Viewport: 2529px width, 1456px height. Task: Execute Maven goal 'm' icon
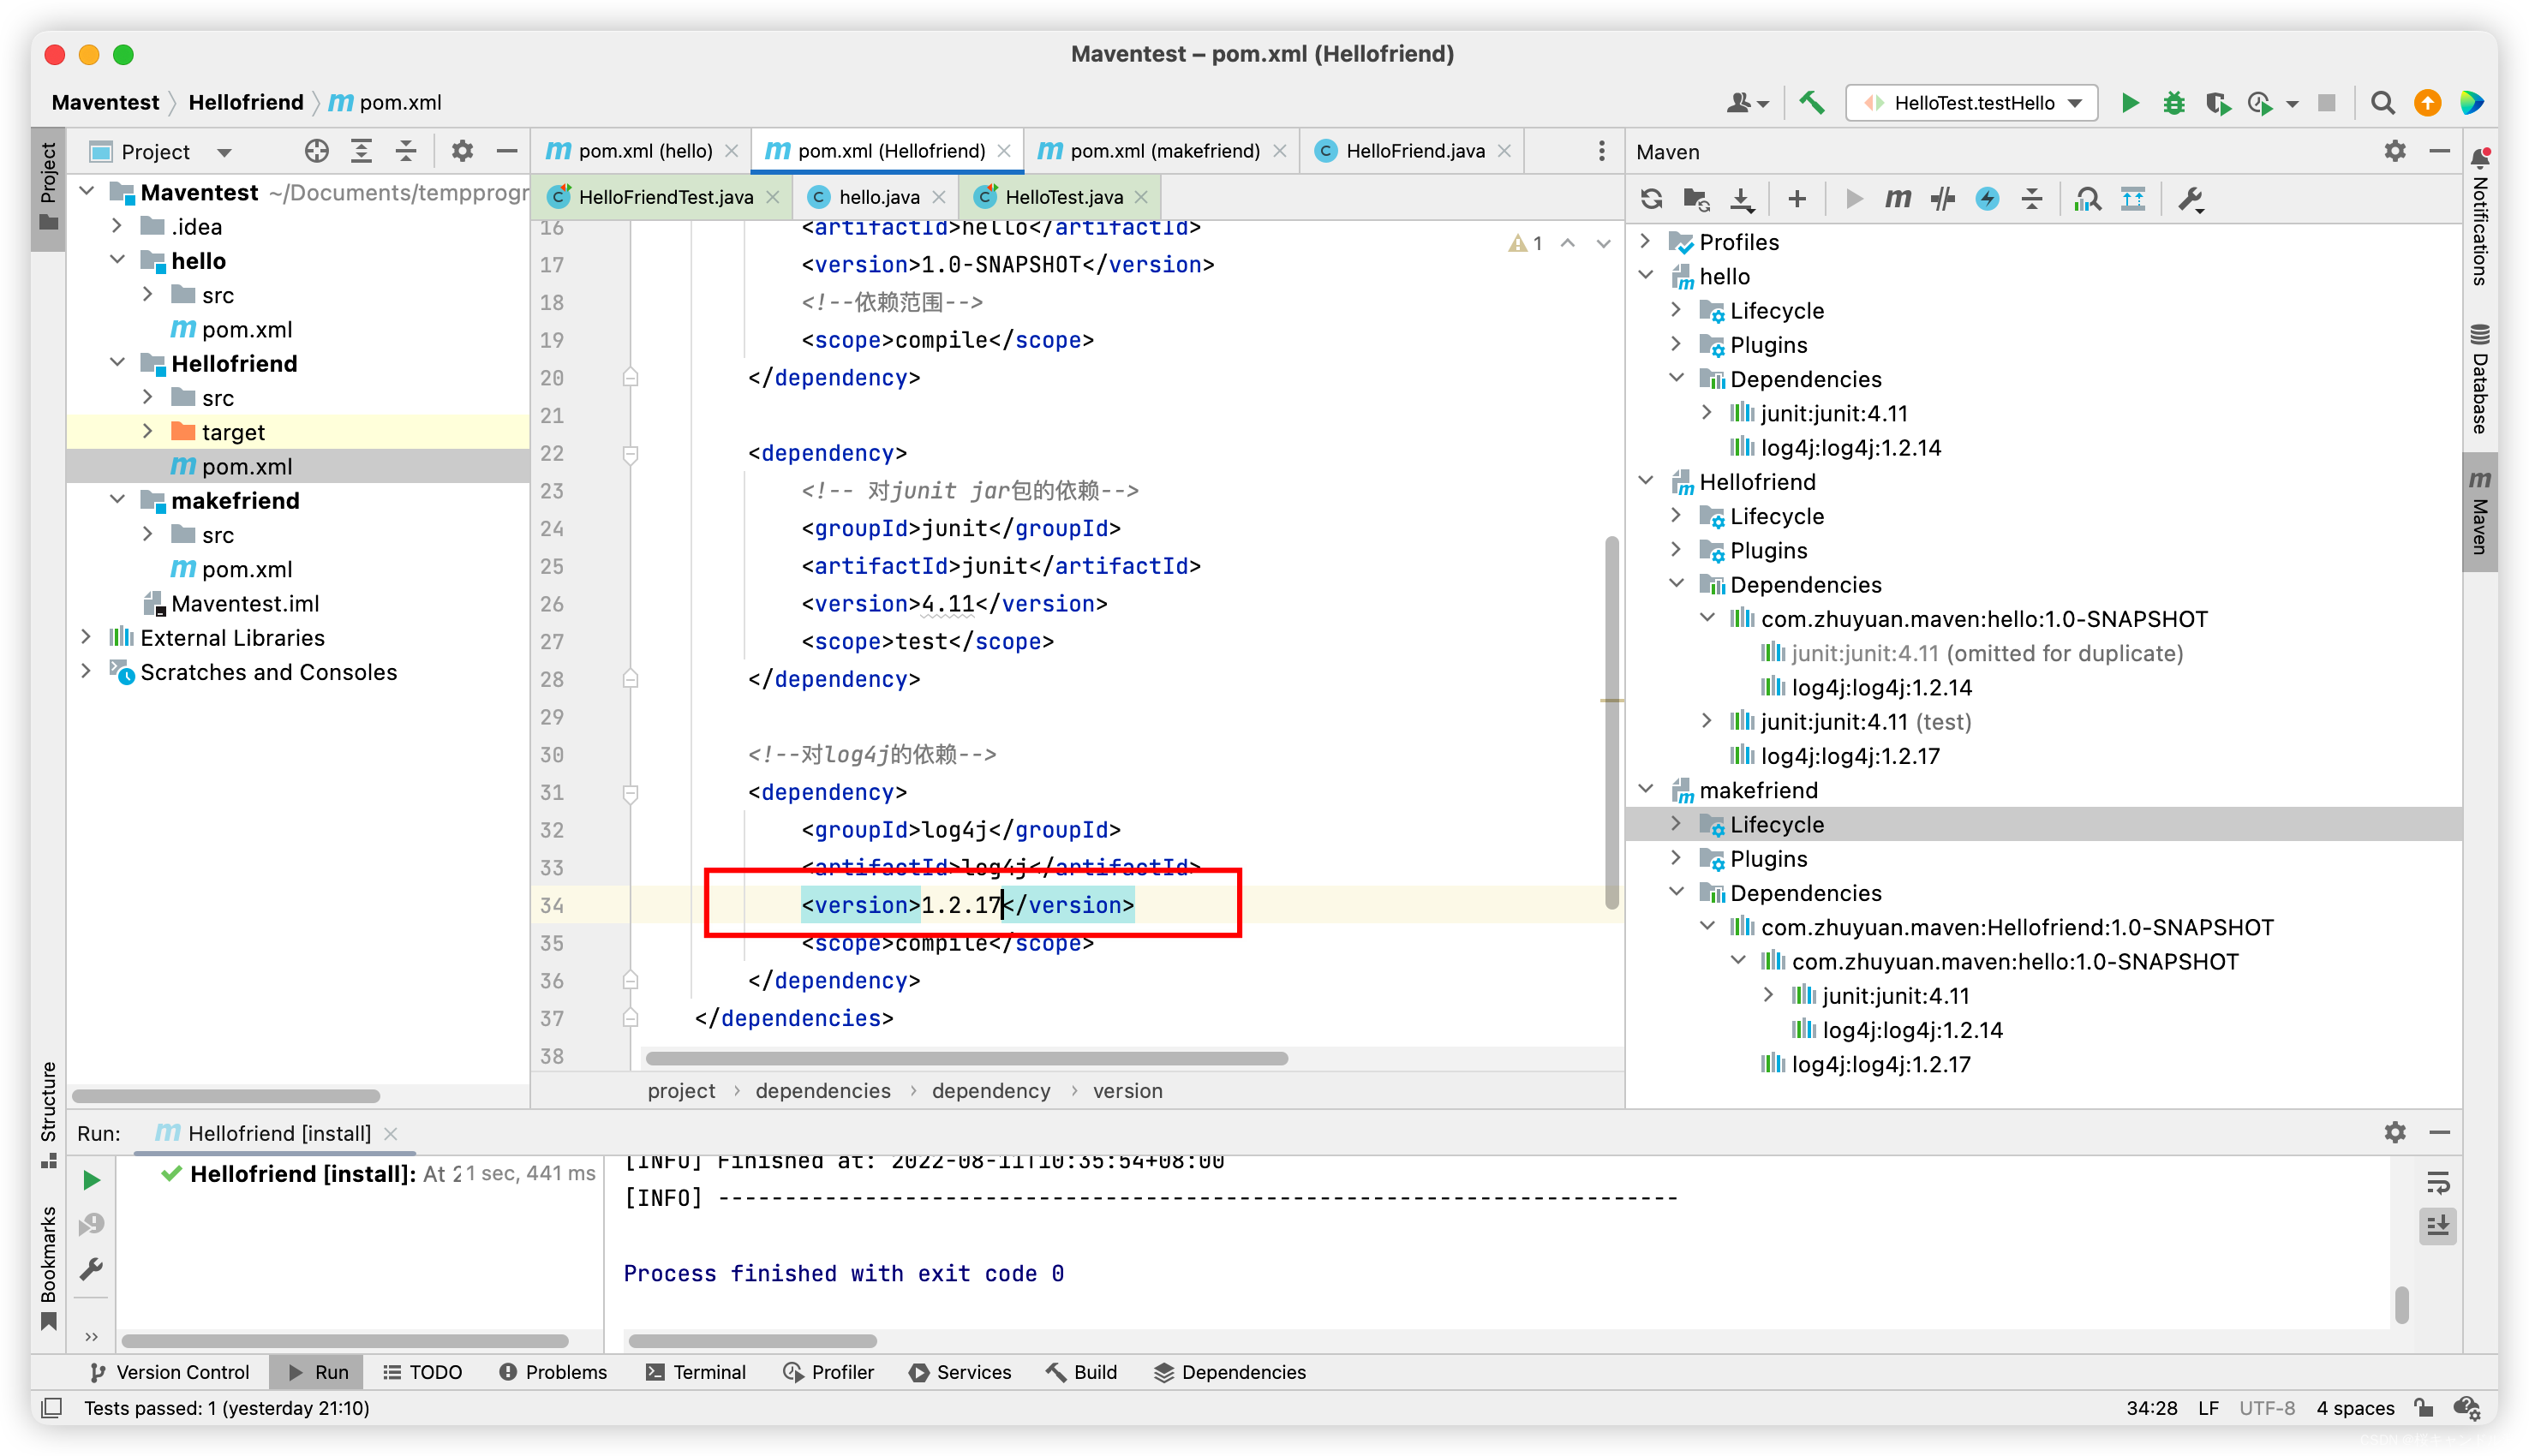click(1897, 199)
